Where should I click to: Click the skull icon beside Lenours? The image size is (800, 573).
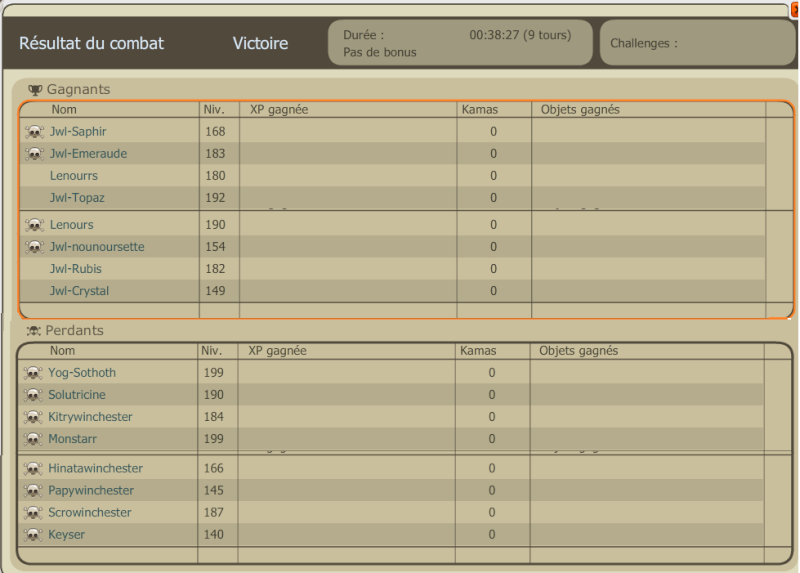34,225
